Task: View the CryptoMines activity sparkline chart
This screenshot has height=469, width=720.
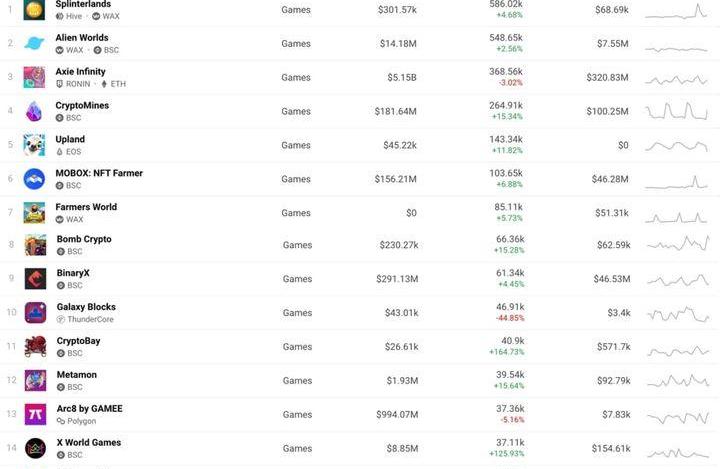Action: tap(676, 111)
